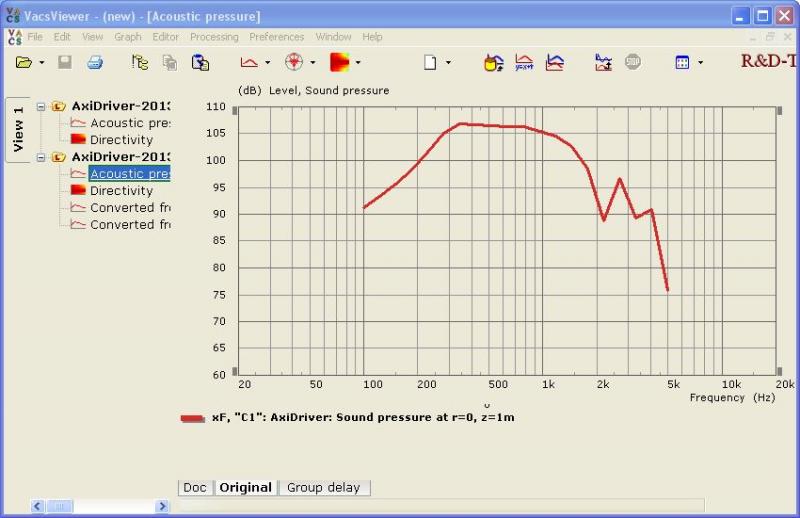Select the first AxiDriver-201 project entry

120,106
